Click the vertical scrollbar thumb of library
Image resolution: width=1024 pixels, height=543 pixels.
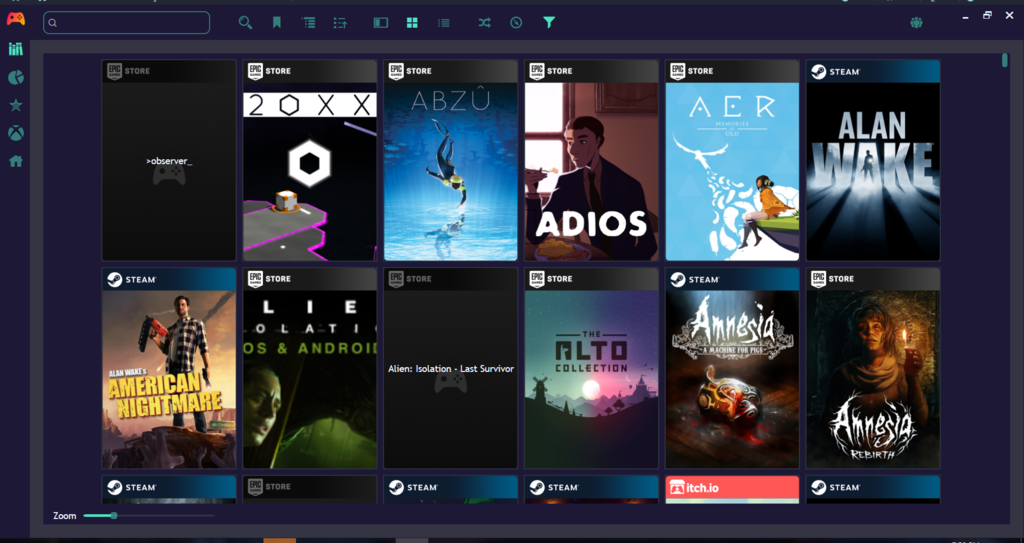(1004, 60)
